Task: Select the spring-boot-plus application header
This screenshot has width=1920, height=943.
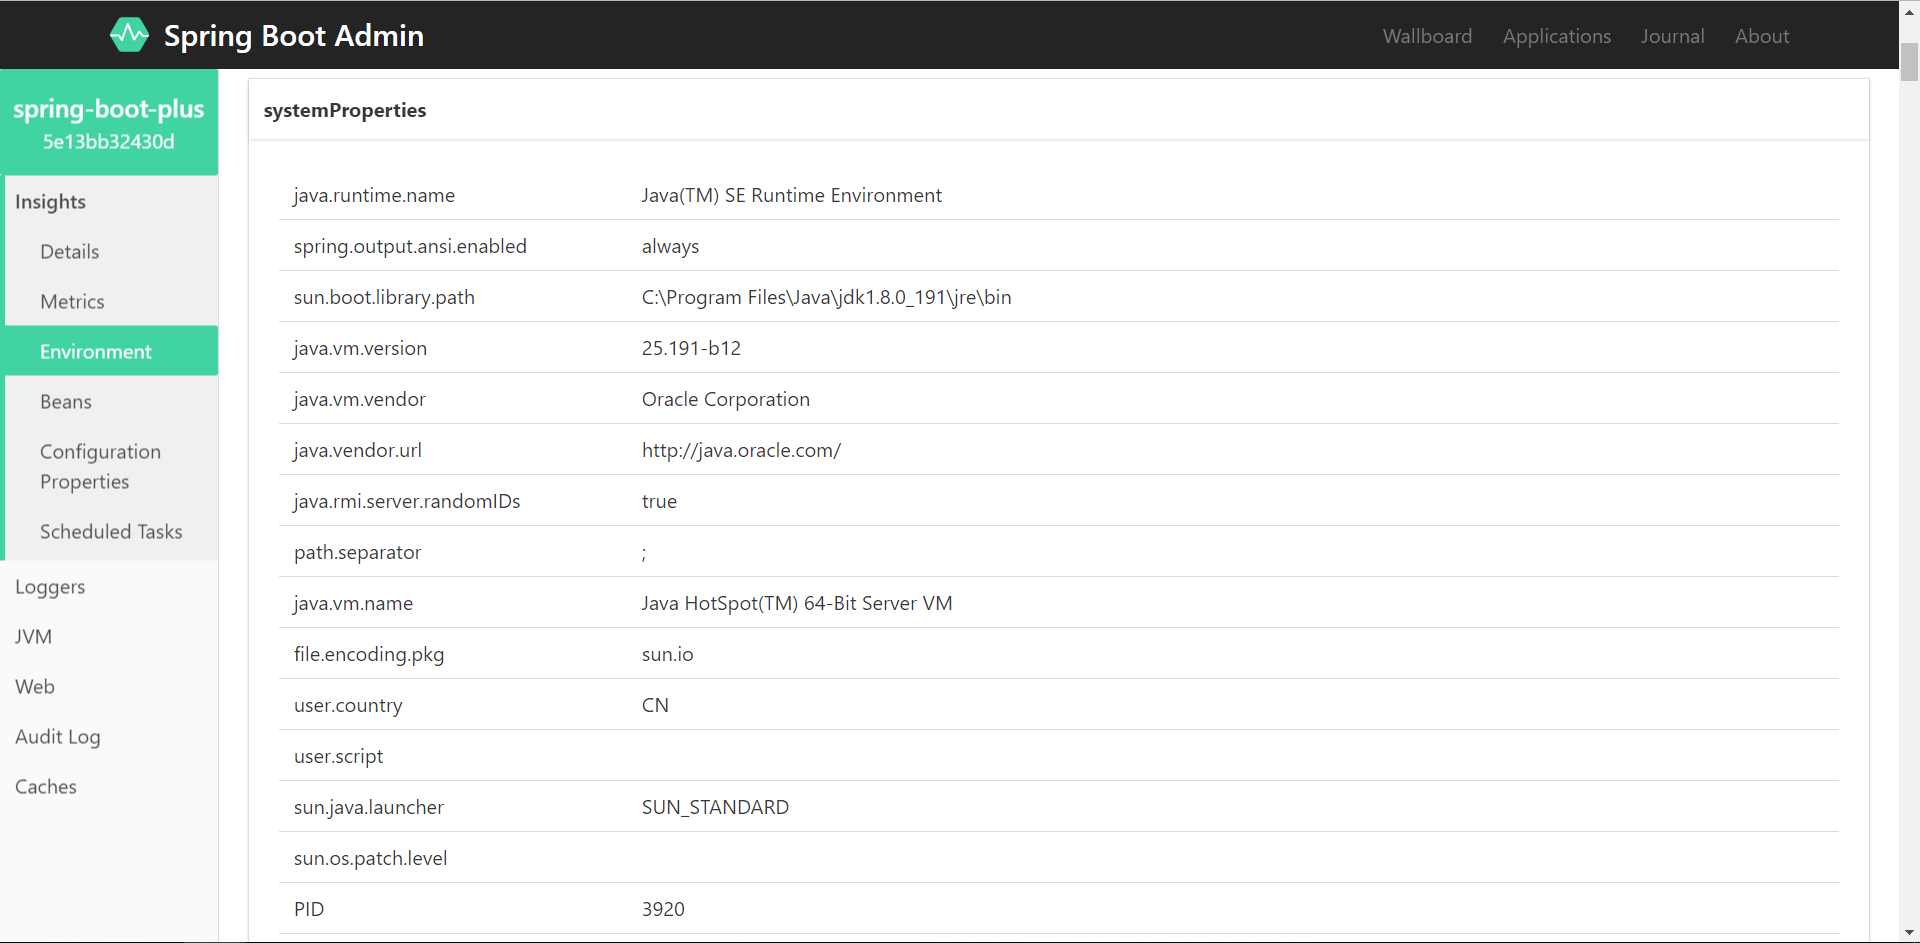Action: [x=109, y=122]
